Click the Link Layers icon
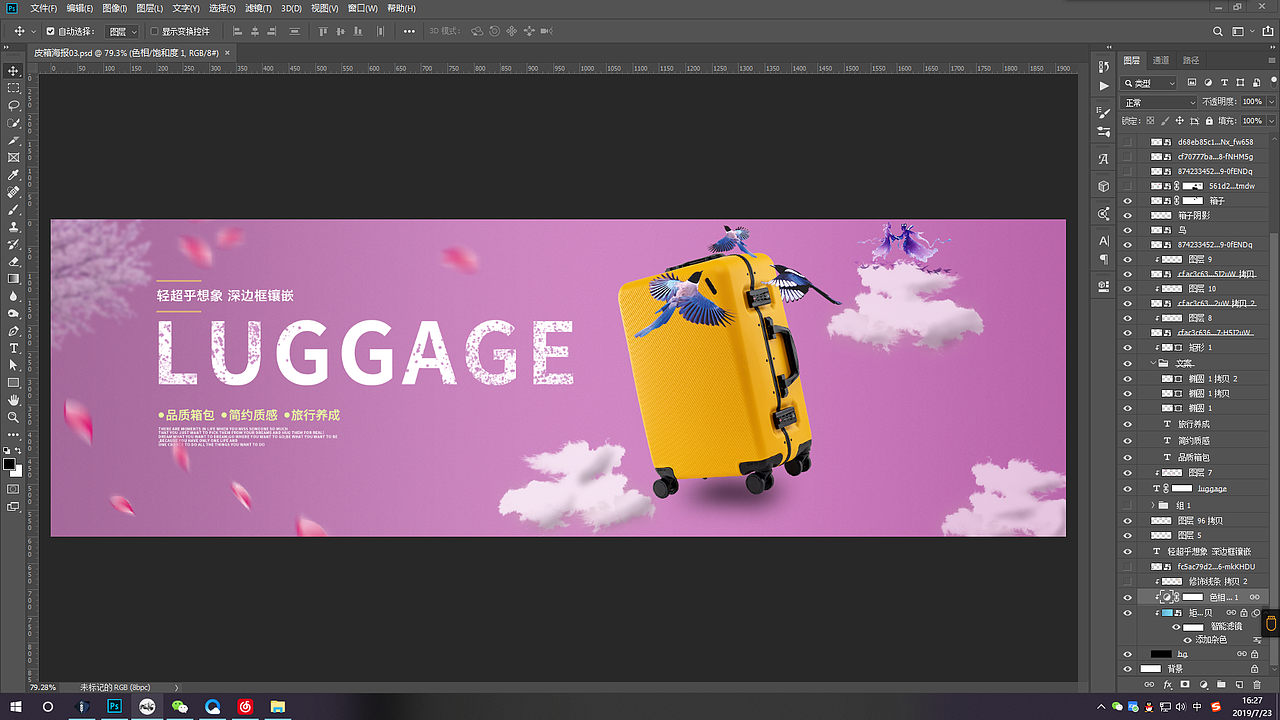The height and width of the screenshot is (720, 1280). pyautogui.click(x=1149, y=685)
